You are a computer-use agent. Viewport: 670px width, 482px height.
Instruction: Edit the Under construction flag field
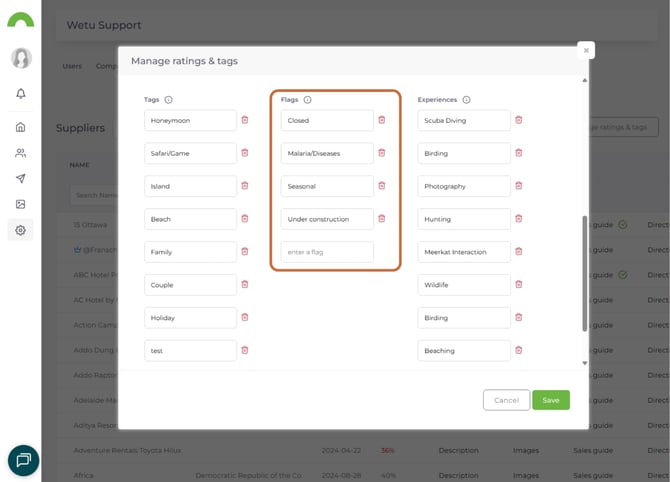[327, 219]
